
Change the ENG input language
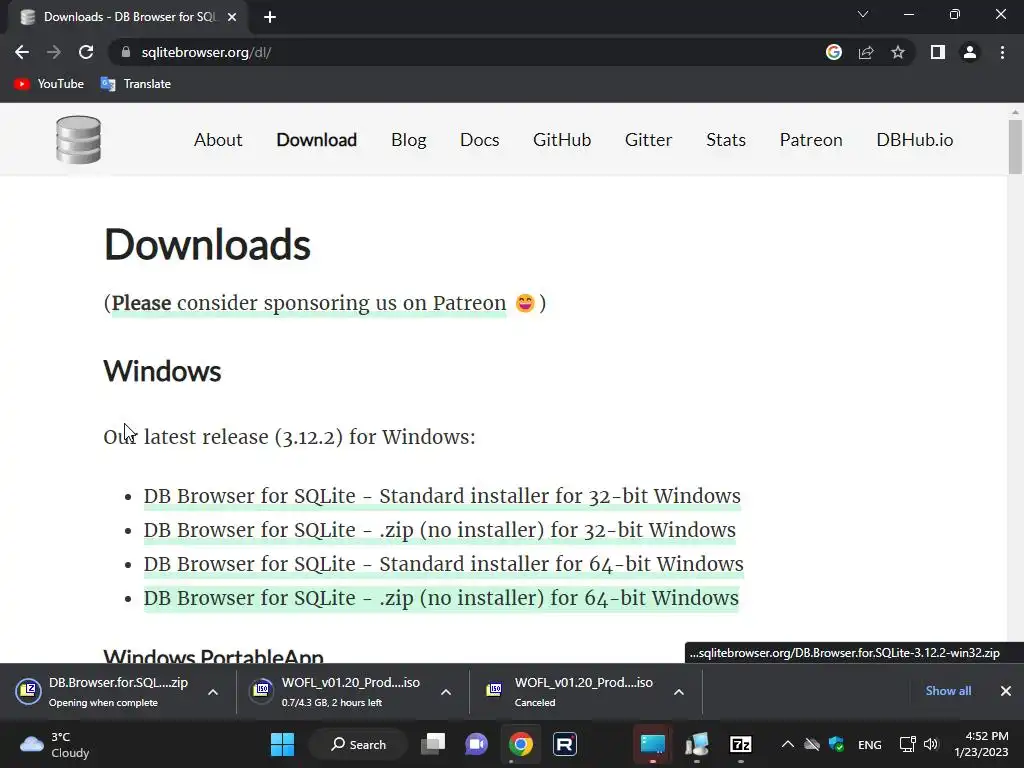(x=869, y=744)
